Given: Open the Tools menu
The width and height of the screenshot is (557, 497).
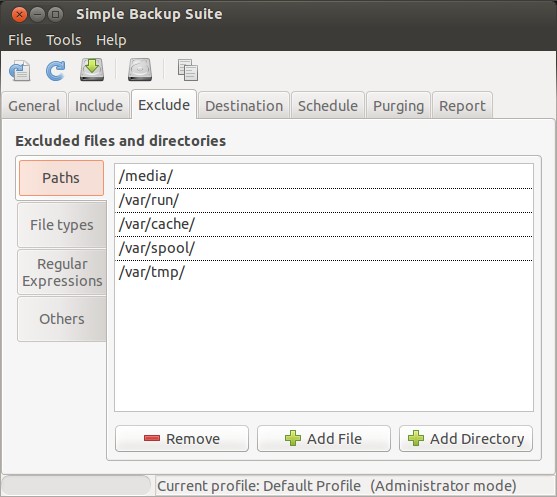Looking at the screenshot, I should coord(64,40).
